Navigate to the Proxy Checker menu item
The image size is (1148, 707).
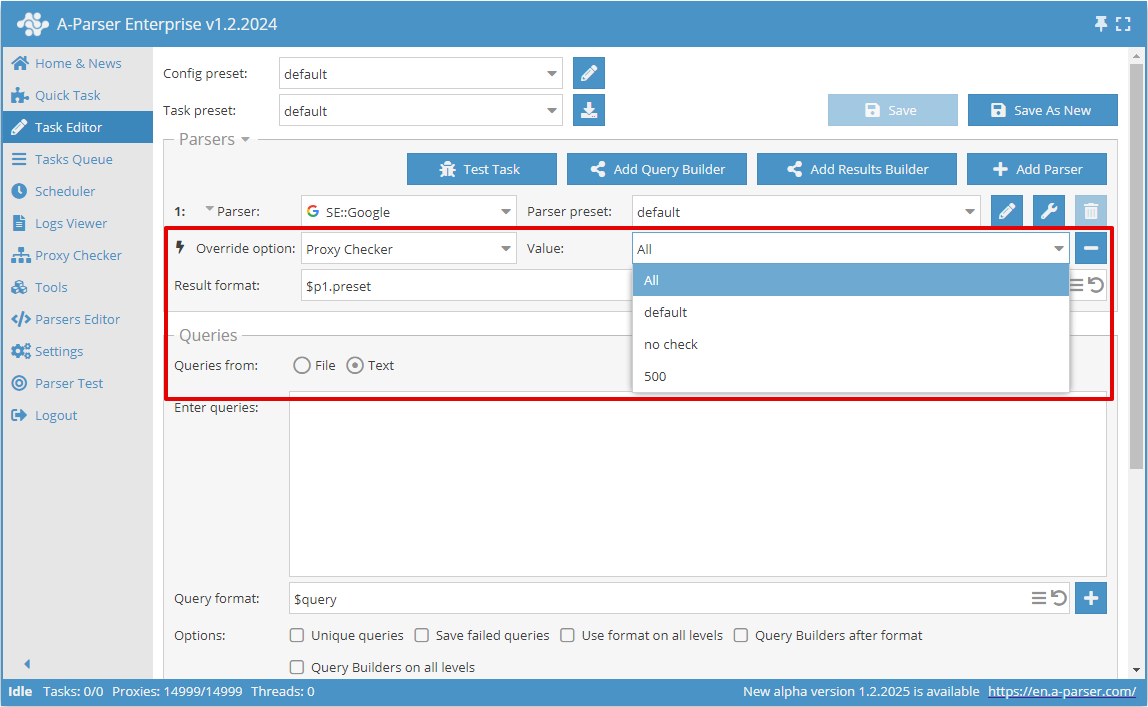tap(77, 255)
